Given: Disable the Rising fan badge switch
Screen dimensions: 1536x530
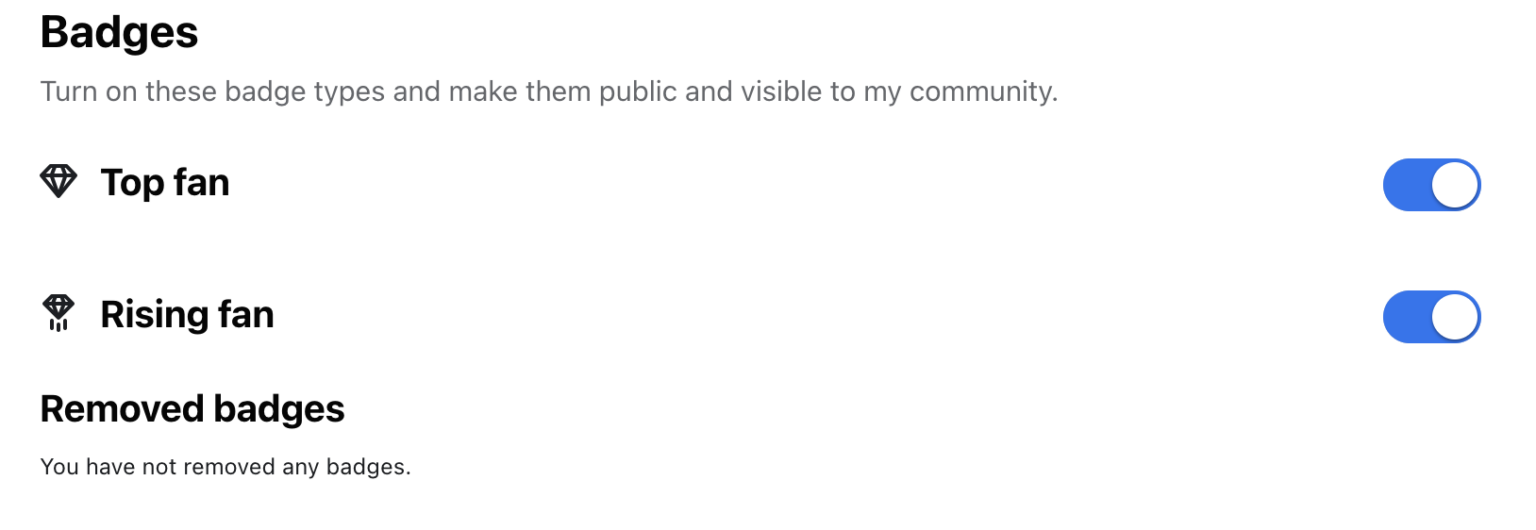Looking at the screenshot, I should coord(1431,317).
